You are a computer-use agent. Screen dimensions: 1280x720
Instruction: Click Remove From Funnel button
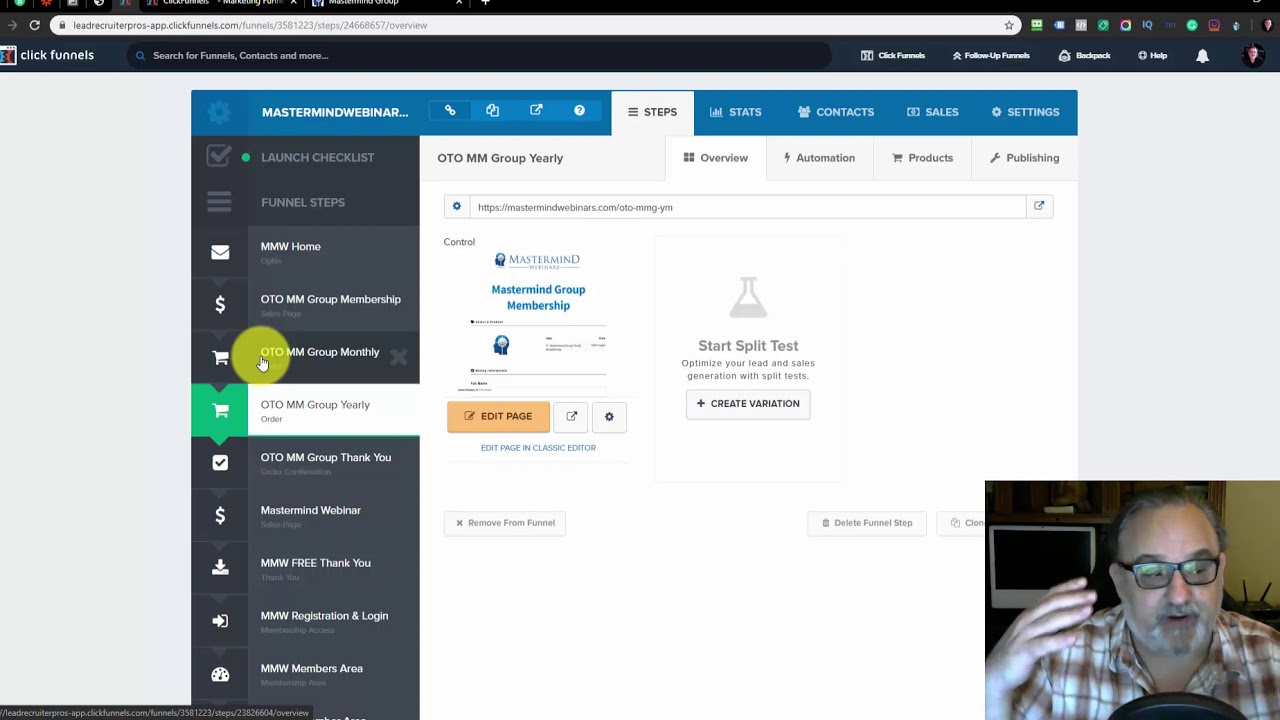click(505, 523)
